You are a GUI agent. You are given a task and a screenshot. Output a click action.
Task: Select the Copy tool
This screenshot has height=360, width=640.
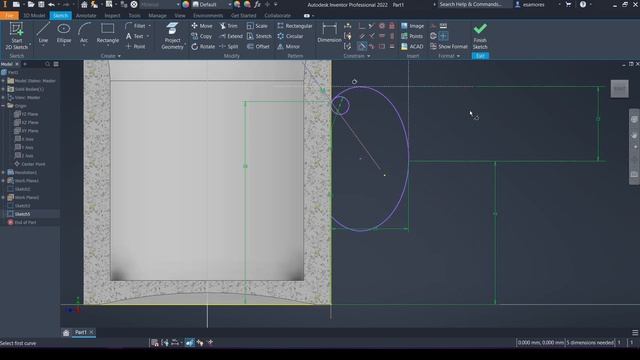pos(202,36)
